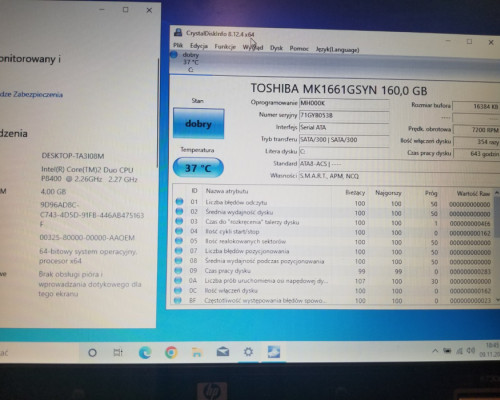Click the Własności S.M.A.R.T., APM, NCQ field

399,176
